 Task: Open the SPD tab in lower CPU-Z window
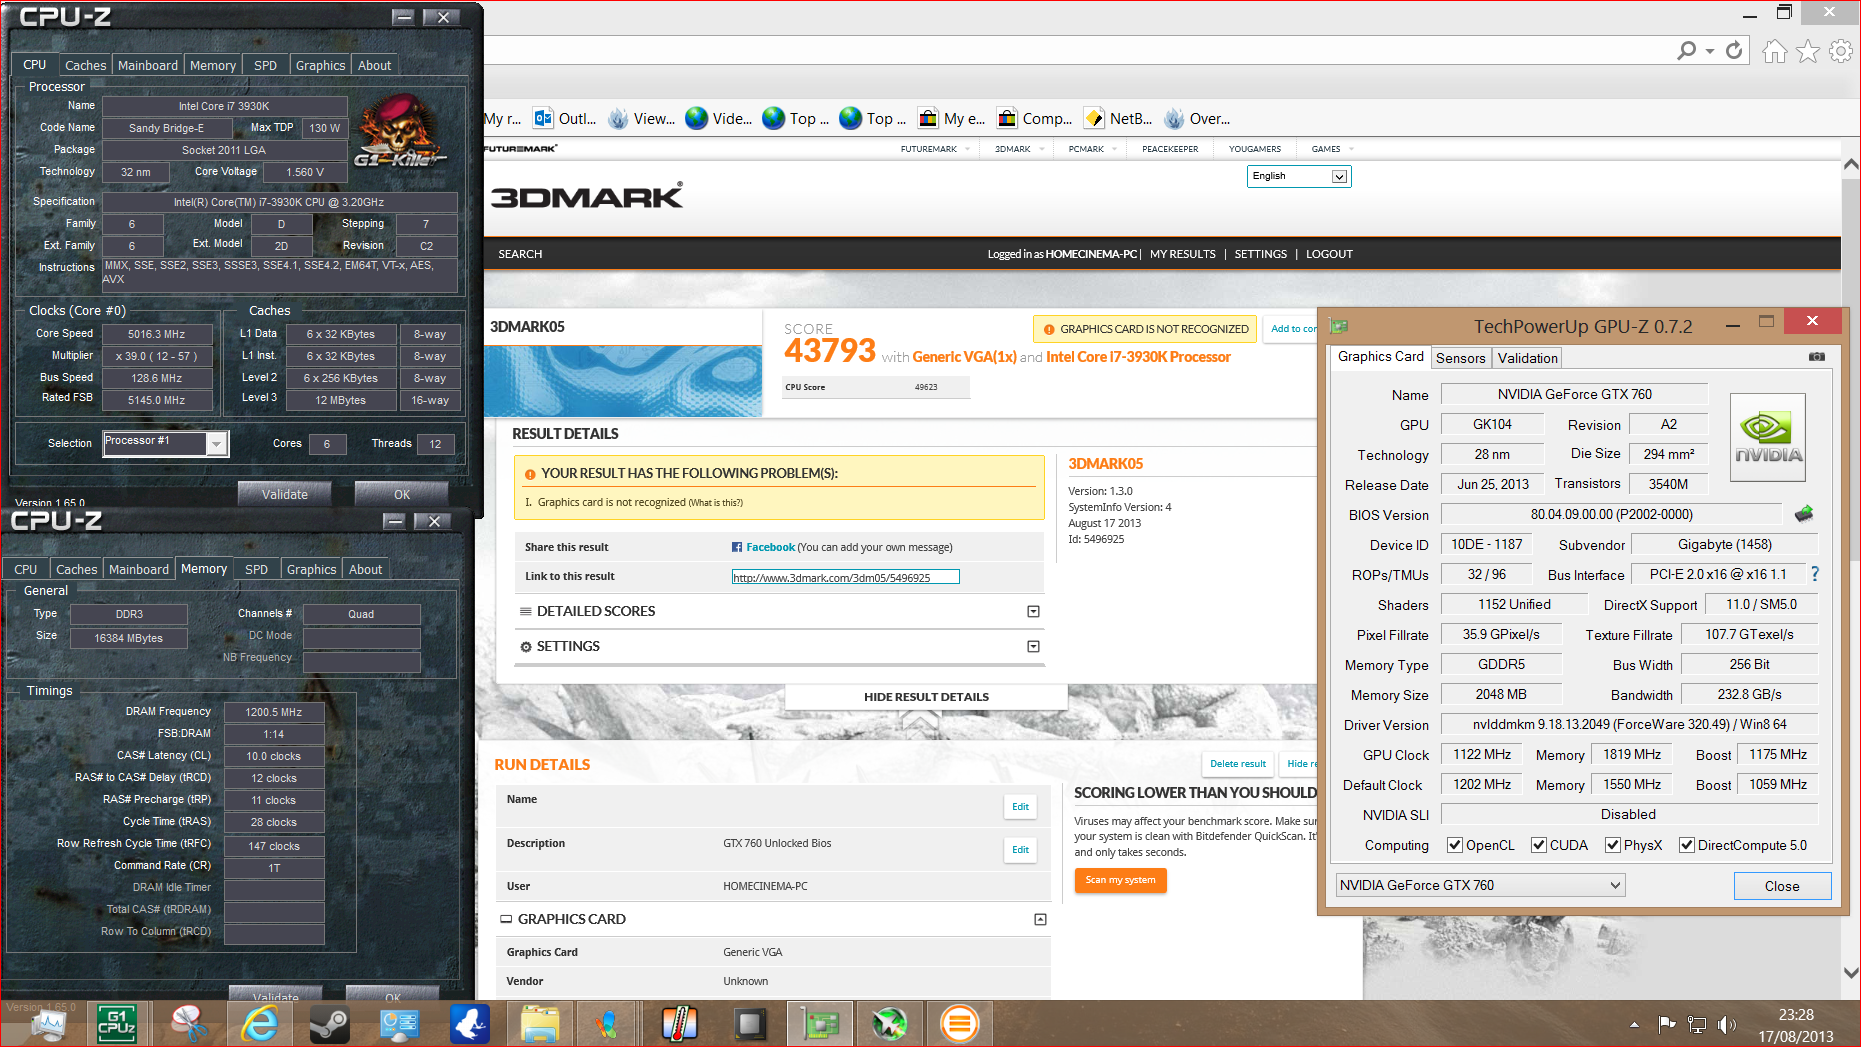257,569
